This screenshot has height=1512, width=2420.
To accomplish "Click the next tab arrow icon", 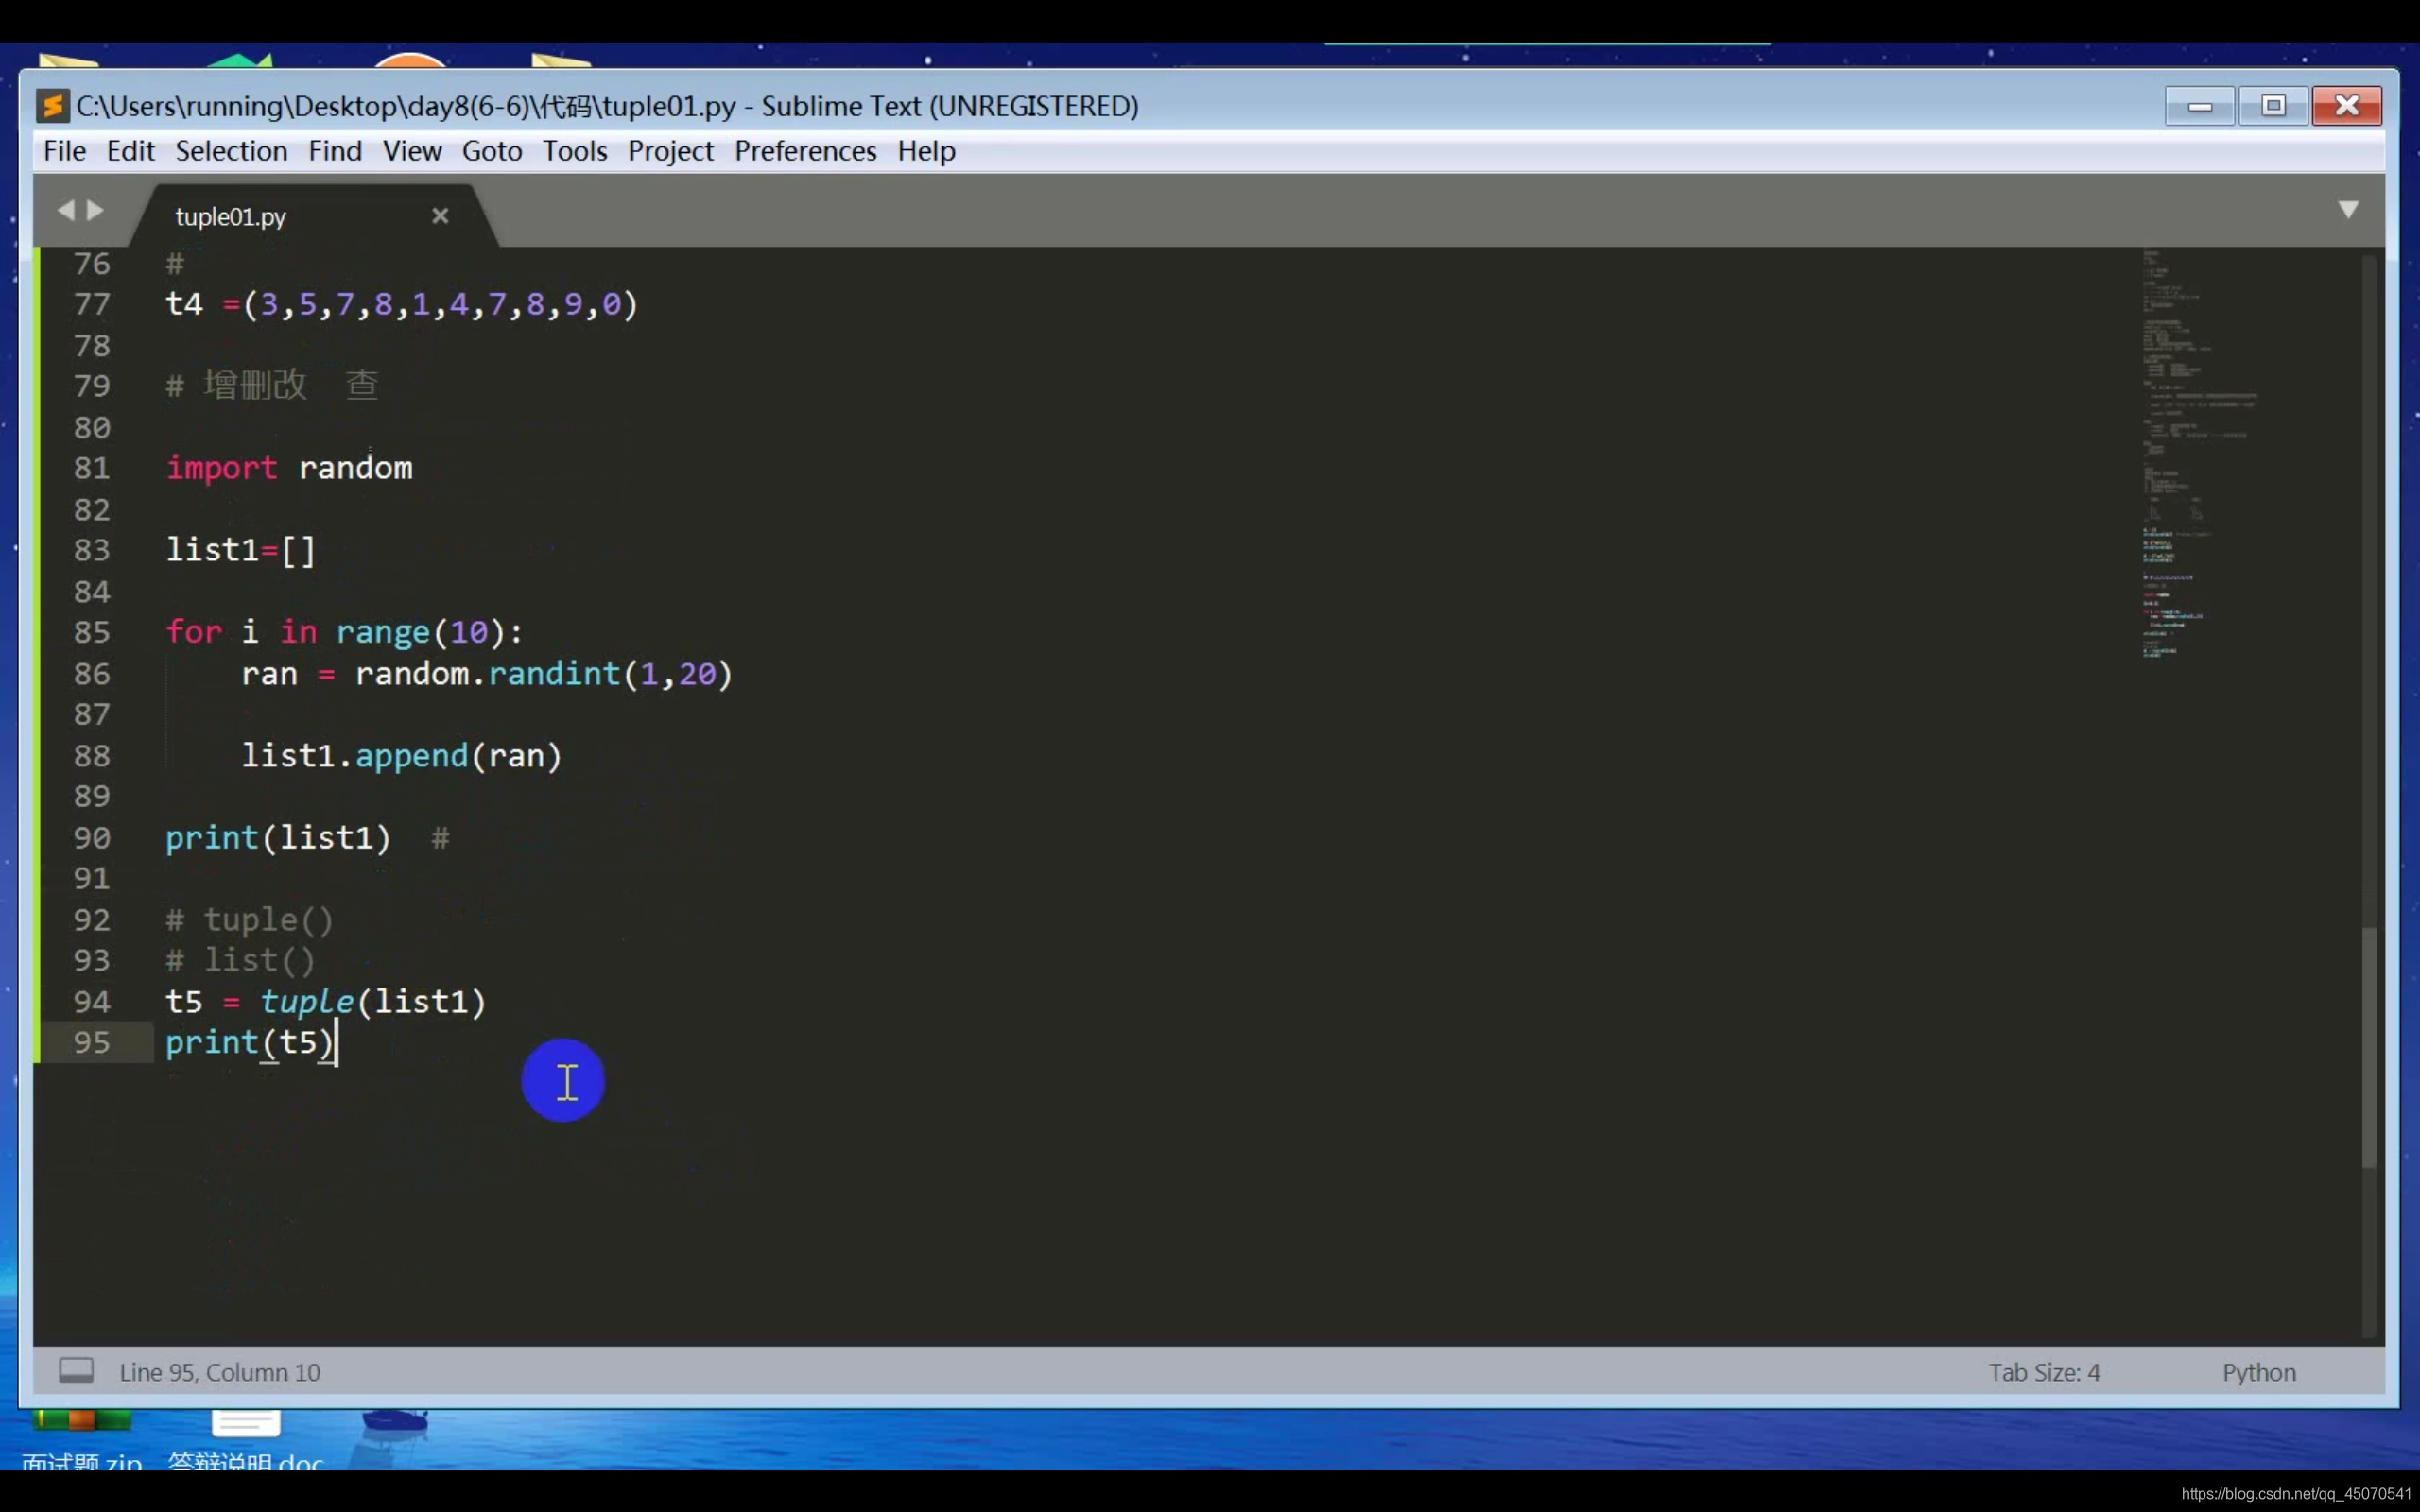I will [x=96, y=210].
